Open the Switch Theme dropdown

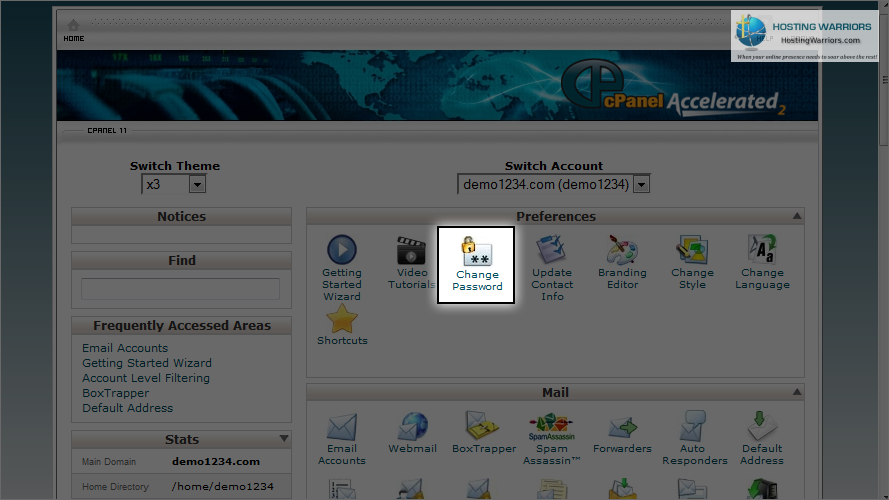coord(173,184)
